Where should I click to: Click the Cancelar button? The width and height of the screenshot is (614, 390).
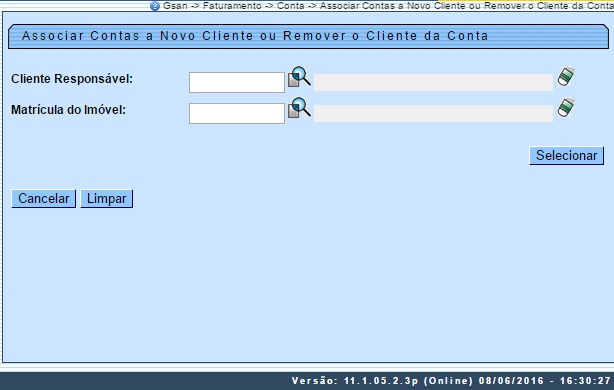pos(43,199)
